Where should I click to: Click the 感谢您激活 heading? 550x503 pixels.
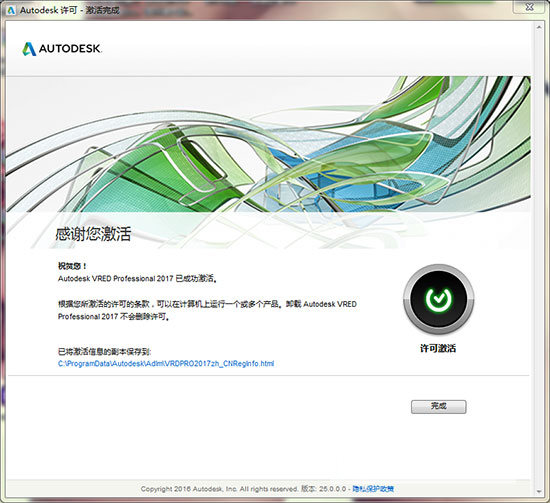93,234
